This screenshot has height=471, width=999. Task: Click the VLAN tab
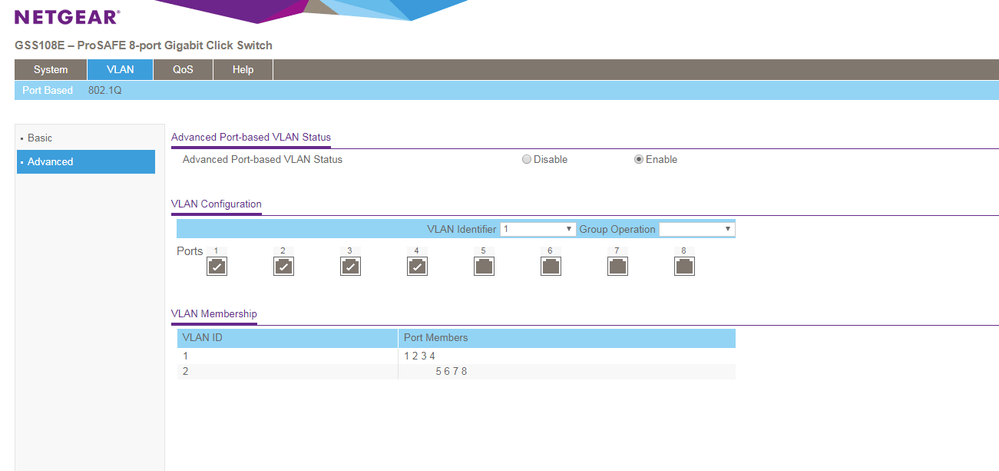(120, 70)
